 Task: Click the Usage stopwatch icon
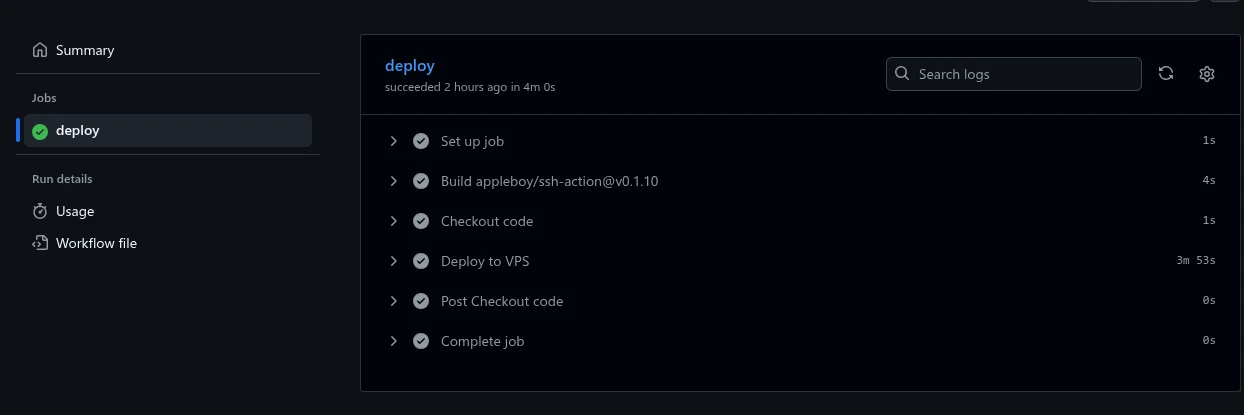coord(40,211)
